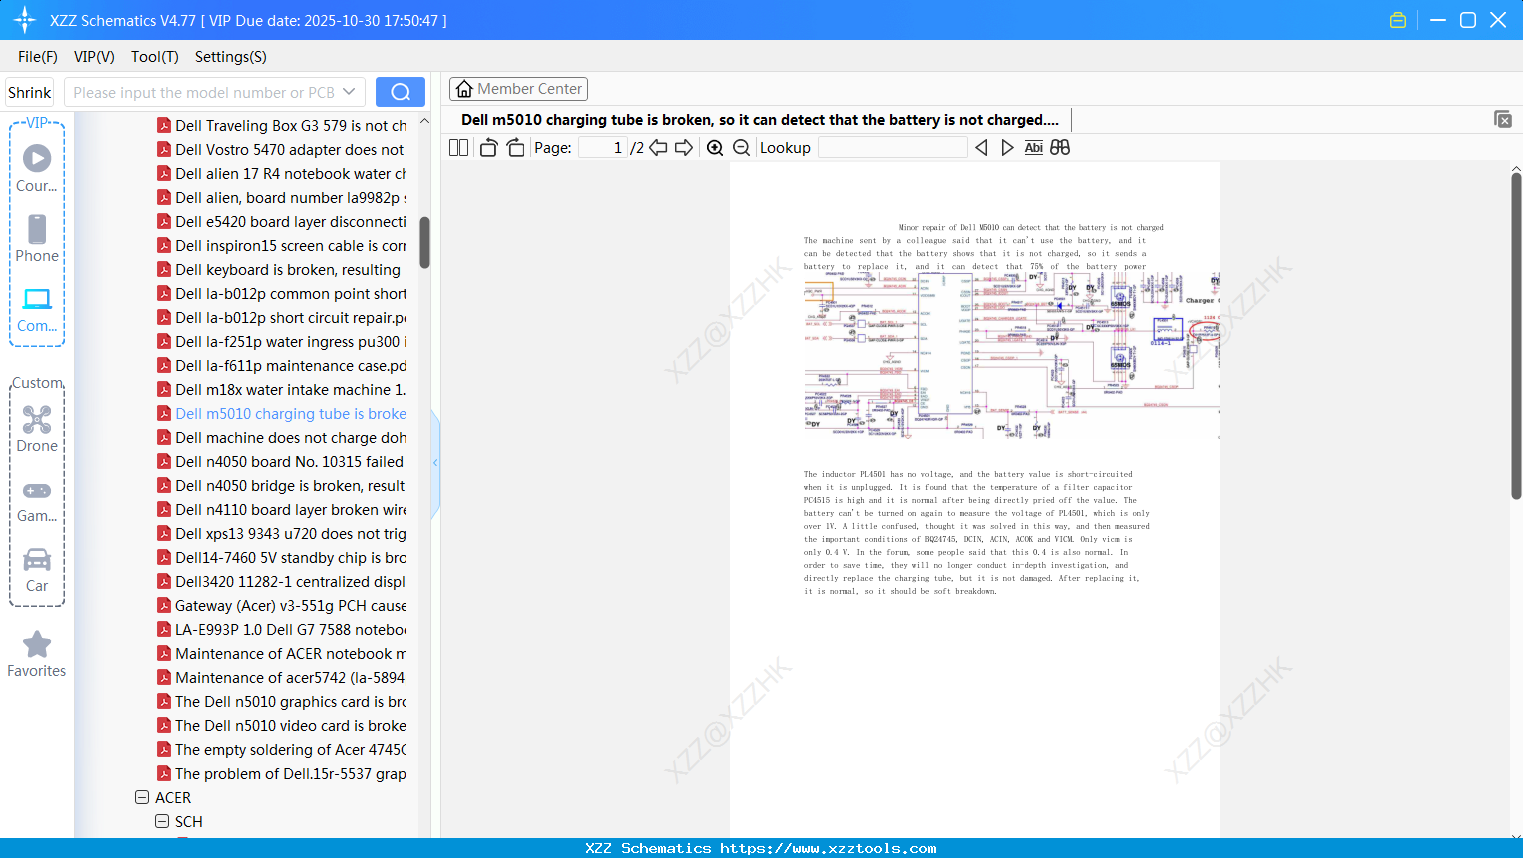
Task: Open the Car category in sidebar
Action: [x=37, y=570]
